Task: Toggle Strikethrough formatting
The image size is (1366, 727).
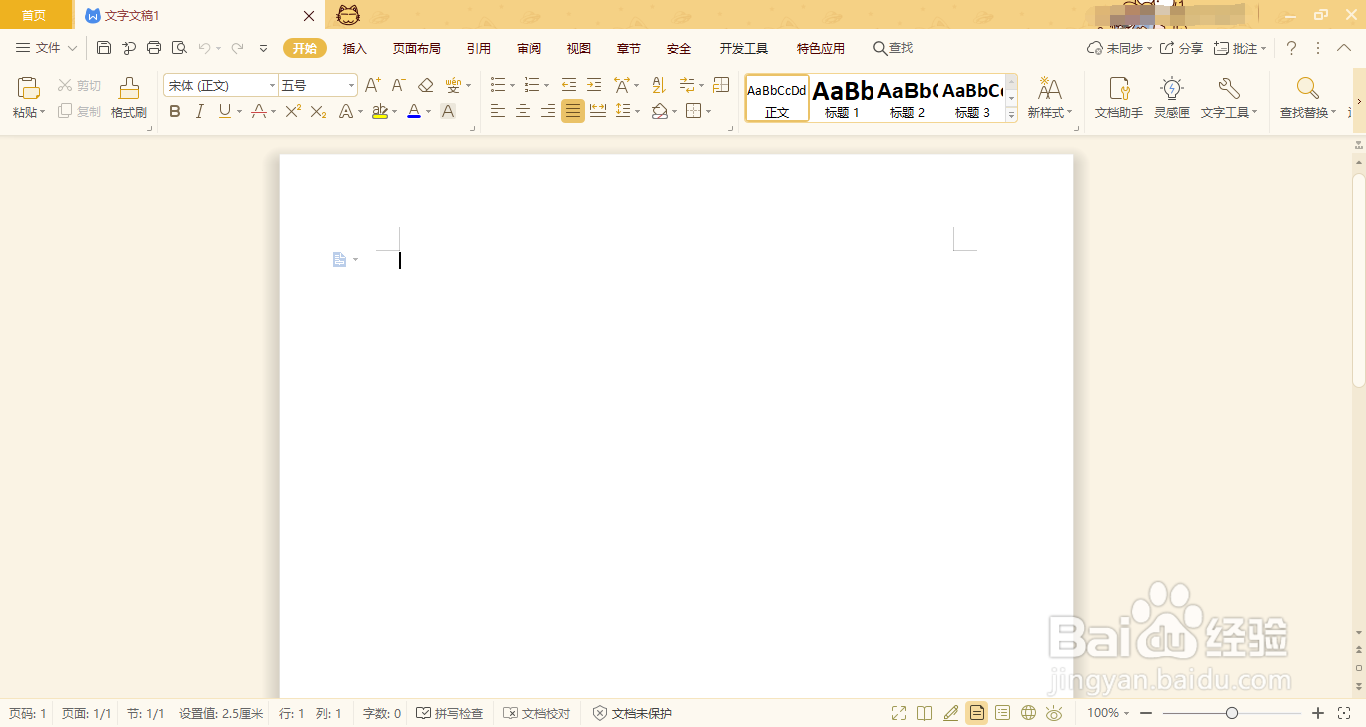Action: [259, 112]
